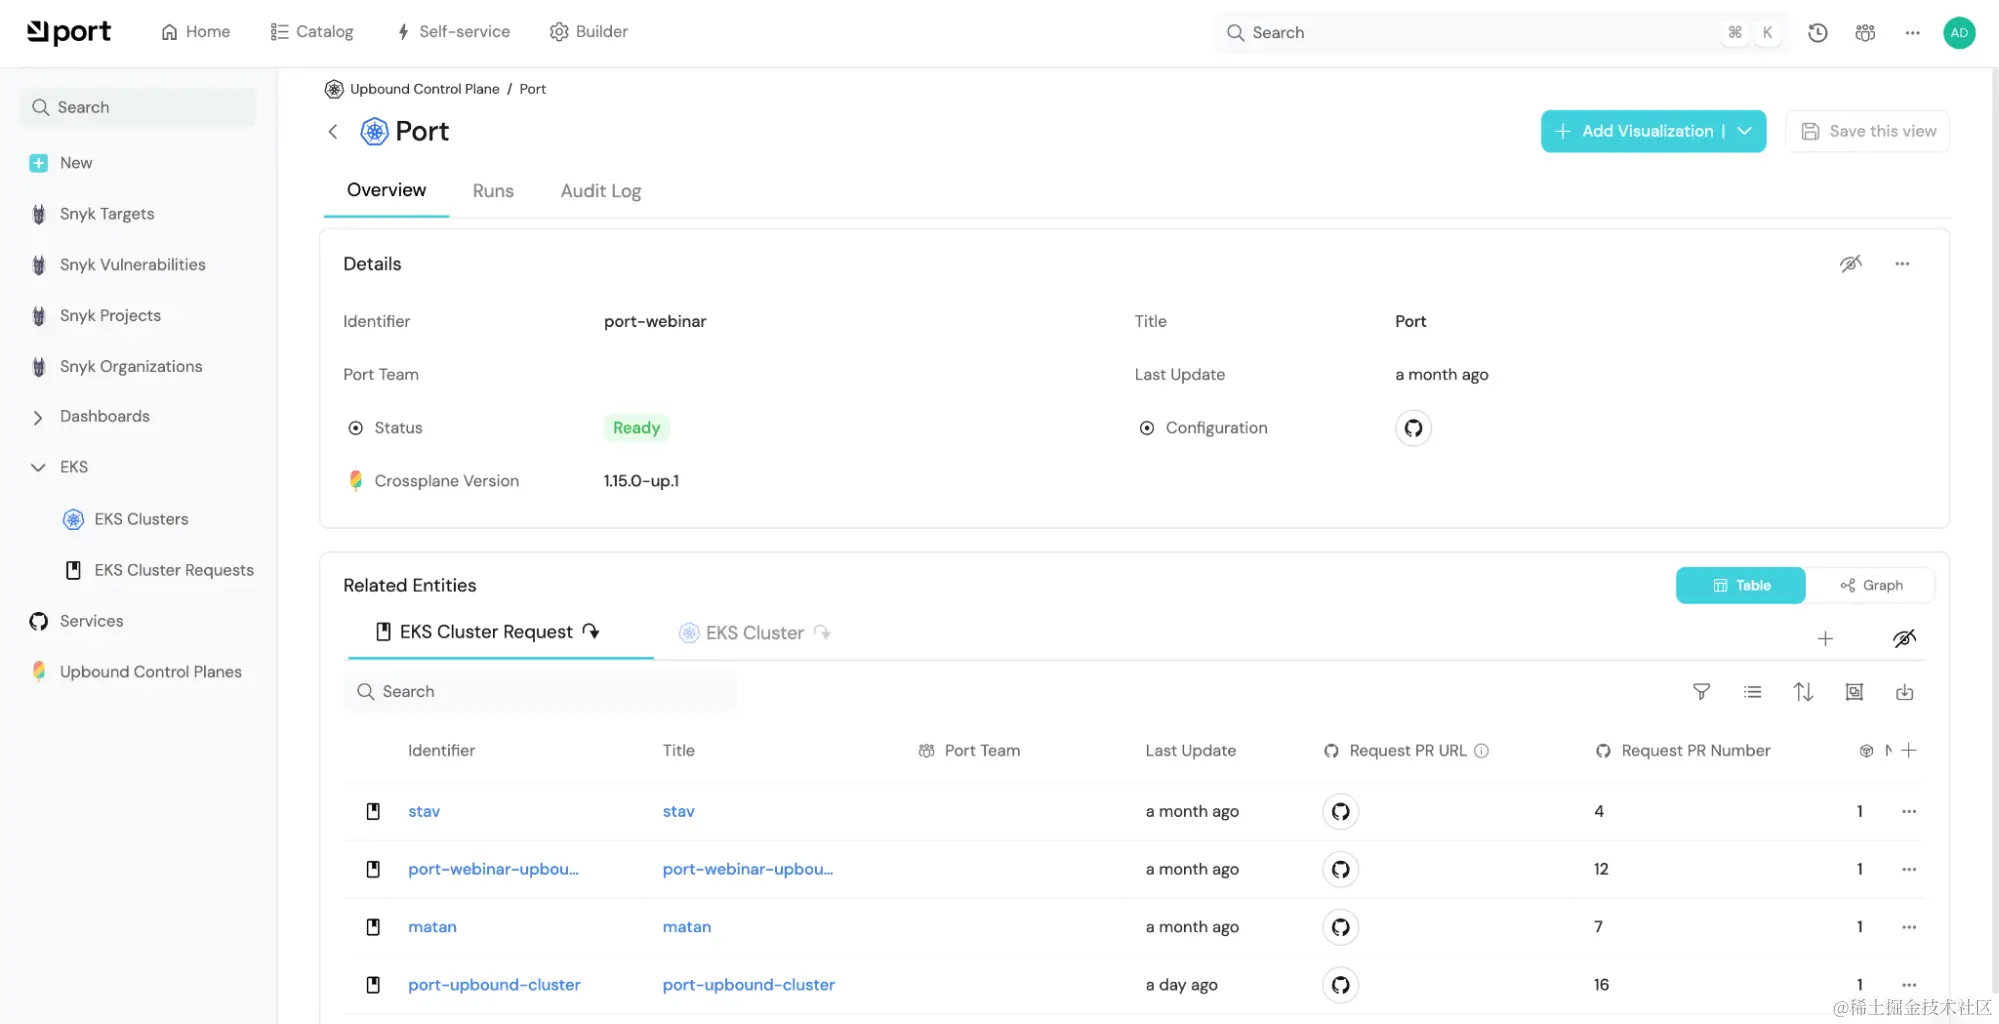This screenshot has height=1024, width=1999.
Task: Add a new related entities tab
Action: point(1825,638)
